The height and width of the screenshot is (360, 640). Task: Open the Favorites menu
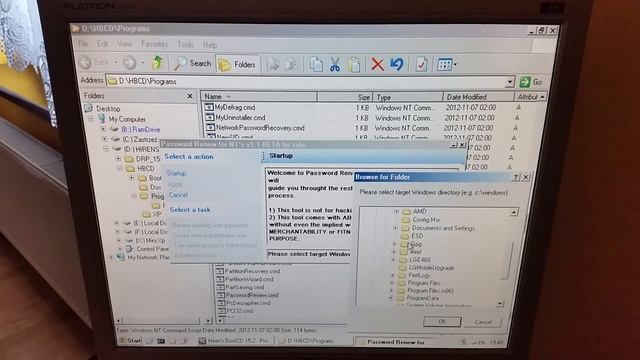tap(154, 44)
